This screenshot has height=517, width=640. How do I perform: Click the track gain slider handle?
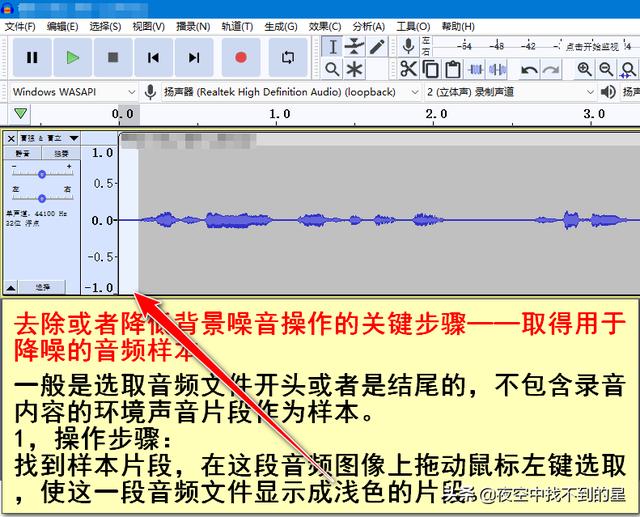tap(42, 174)
